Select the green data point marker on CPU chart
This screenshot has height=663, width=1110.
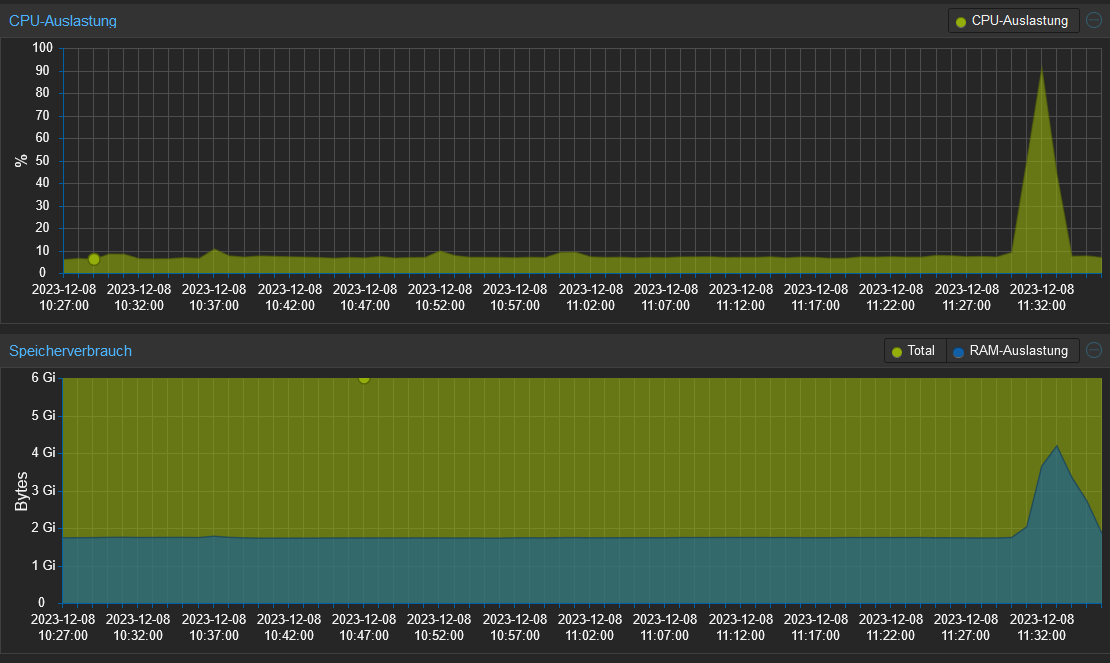point(93,260)
